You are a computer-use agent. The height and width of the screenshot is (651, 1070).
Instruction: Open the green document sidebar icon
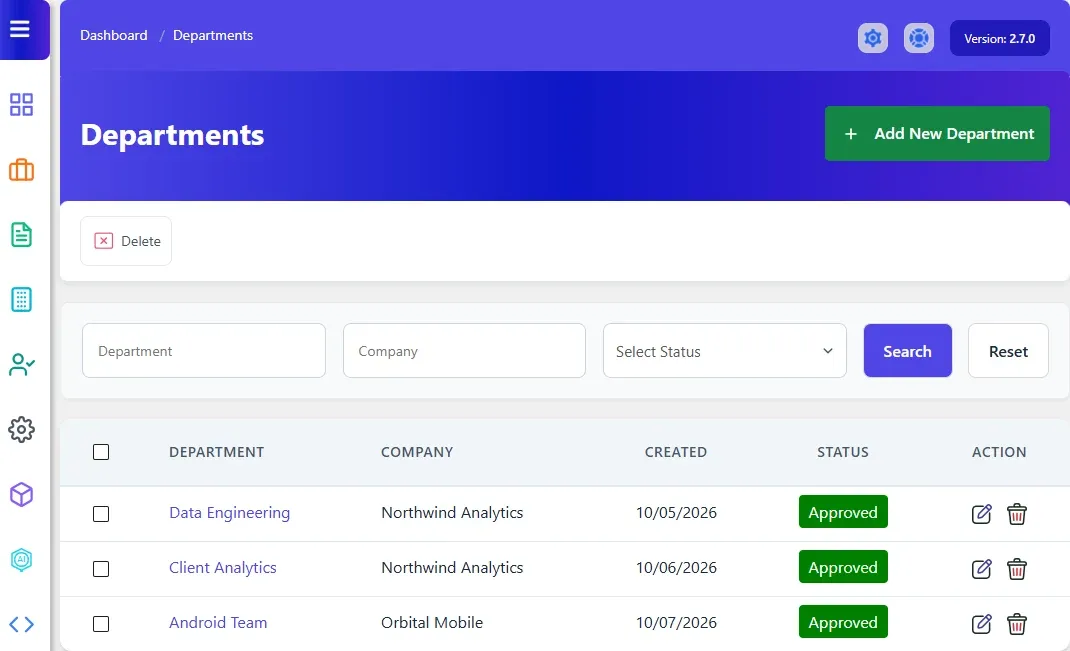click(x=21, y=235)
